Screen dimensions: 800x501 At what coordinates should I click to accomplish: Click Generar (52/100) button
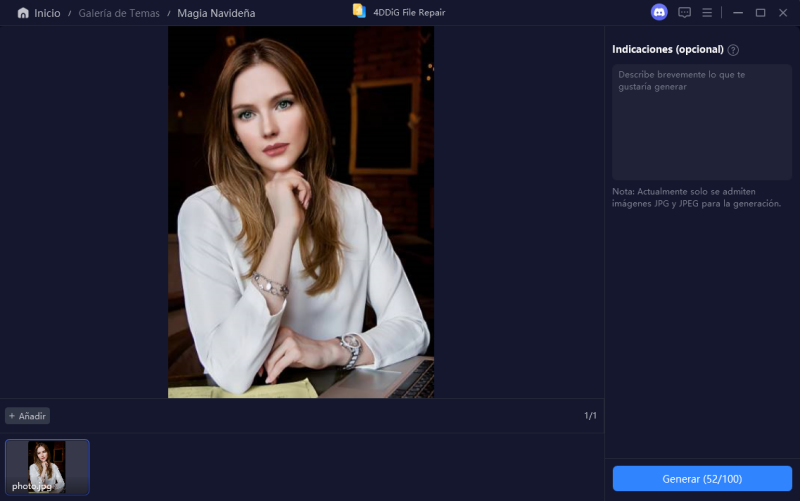pos(702,479)
